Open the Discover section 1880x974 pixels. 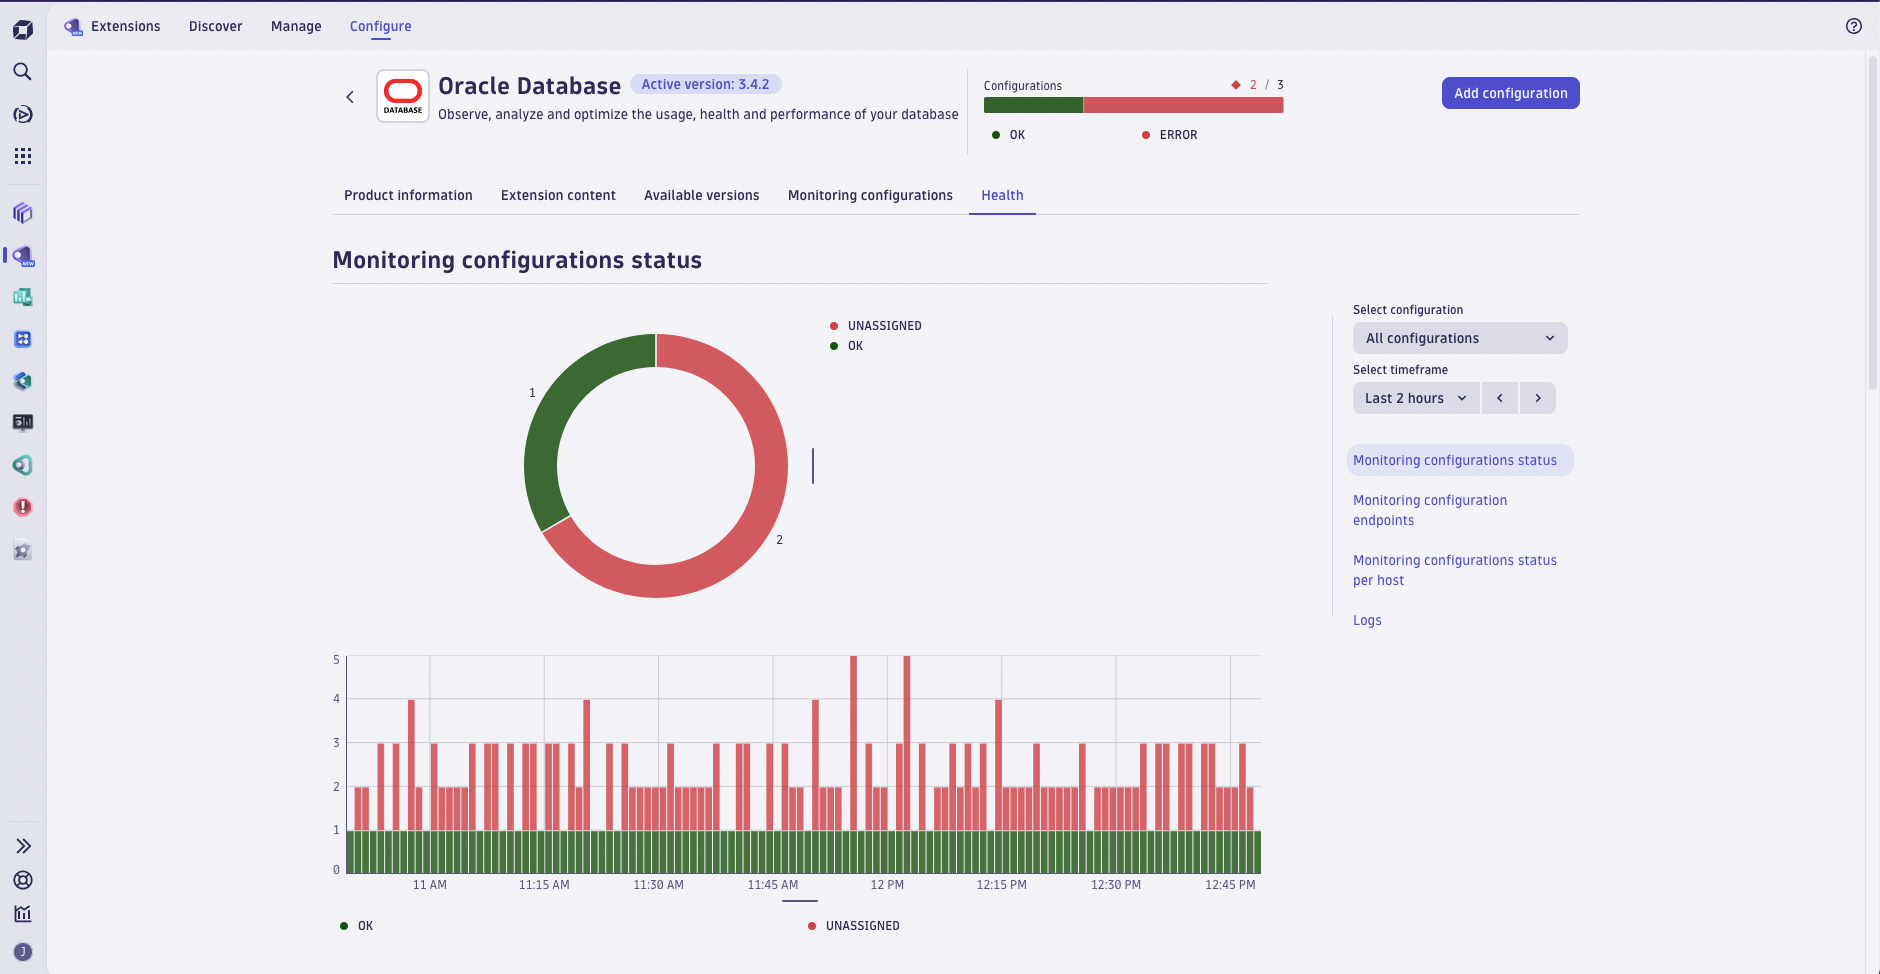[216, 27]
